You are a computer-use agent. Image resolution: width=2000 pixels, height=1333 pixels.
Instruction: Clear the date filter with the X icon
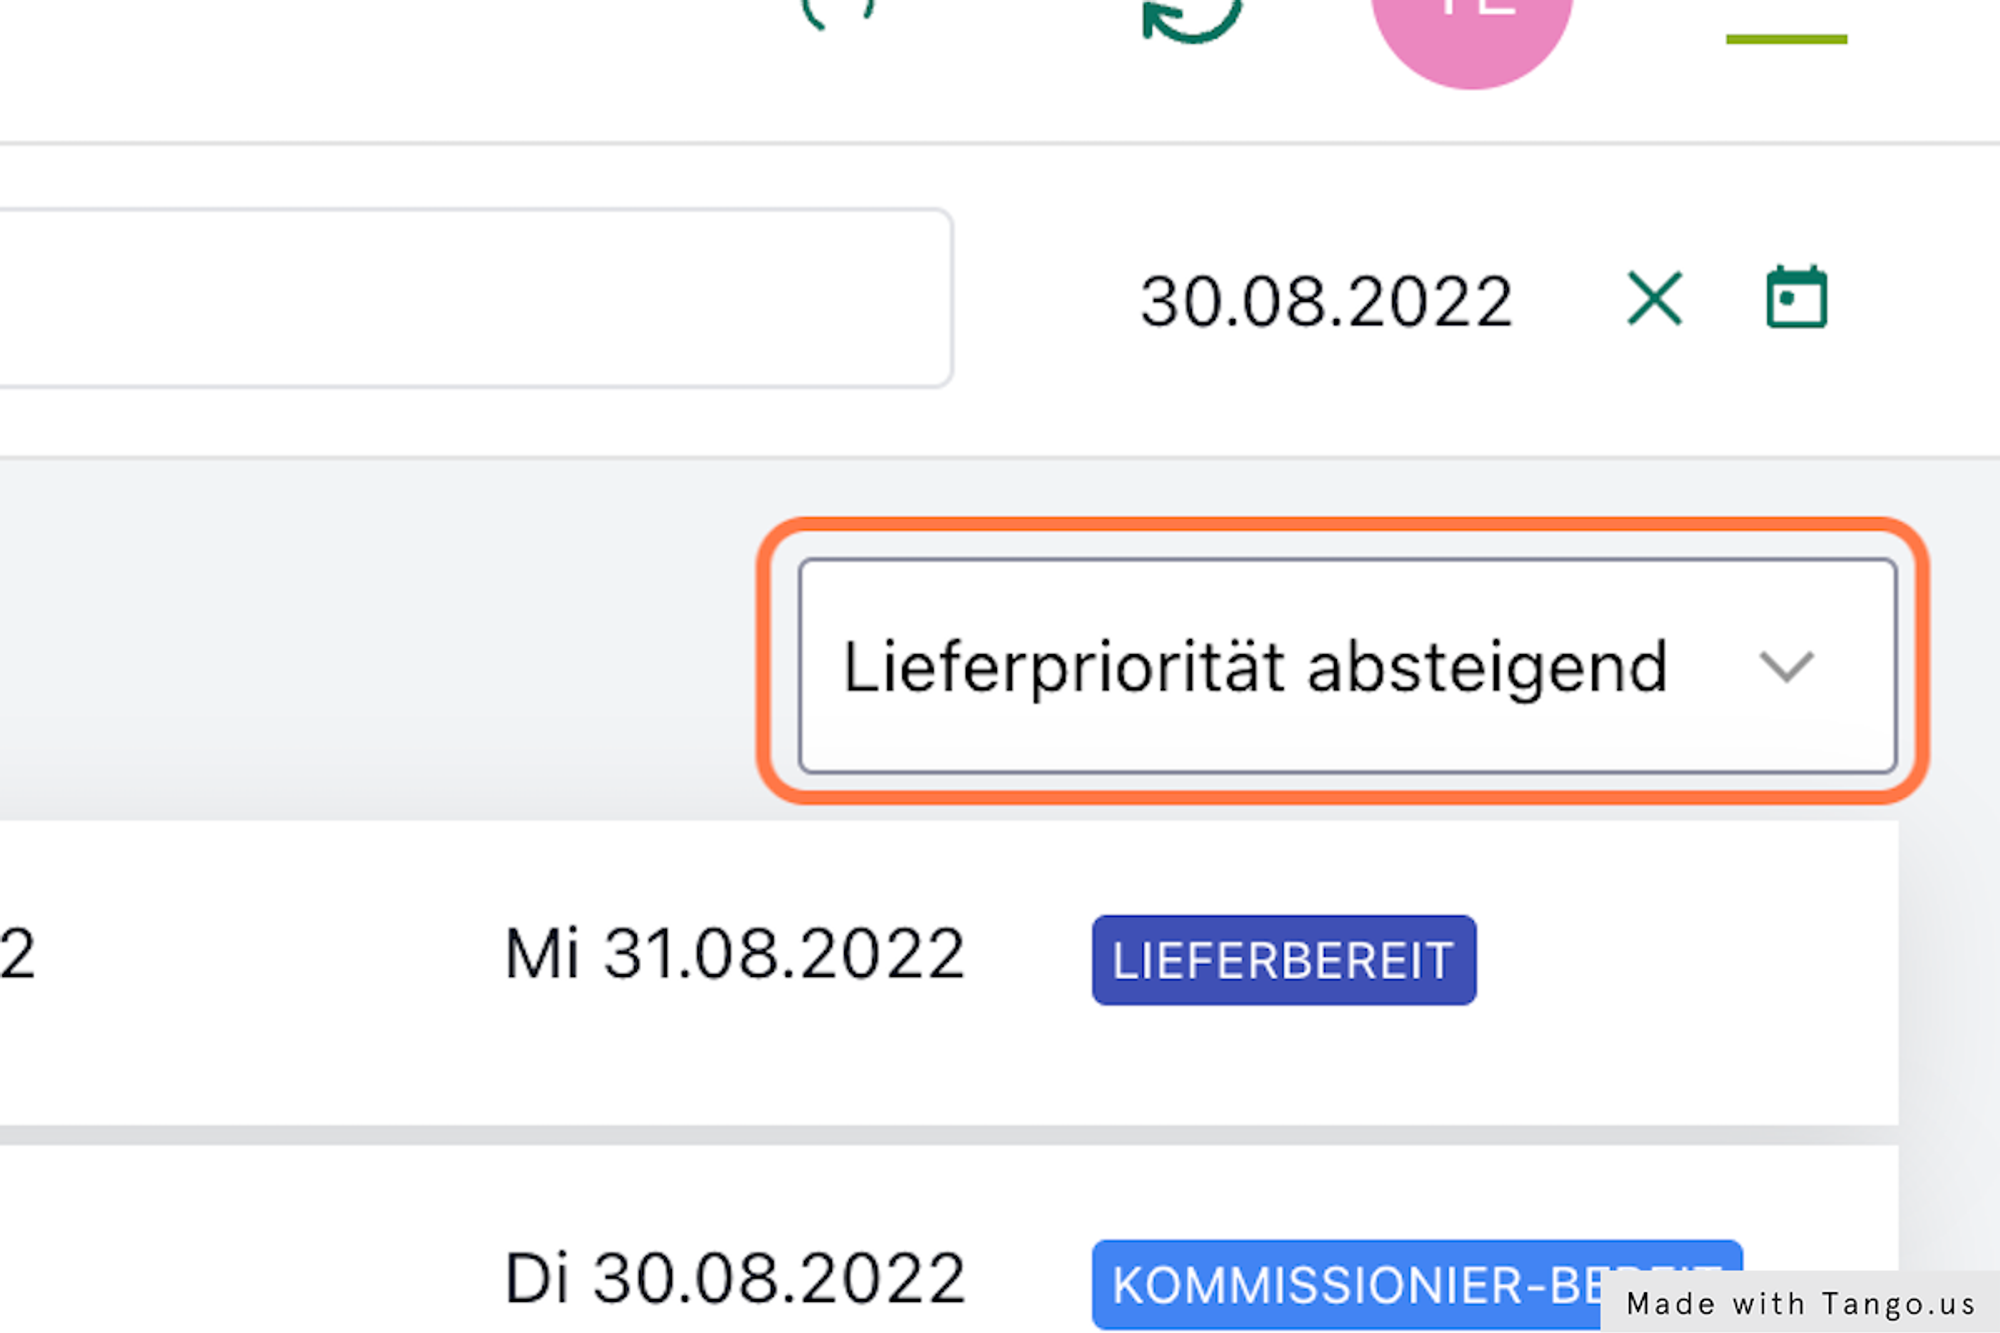point(1655,298)
